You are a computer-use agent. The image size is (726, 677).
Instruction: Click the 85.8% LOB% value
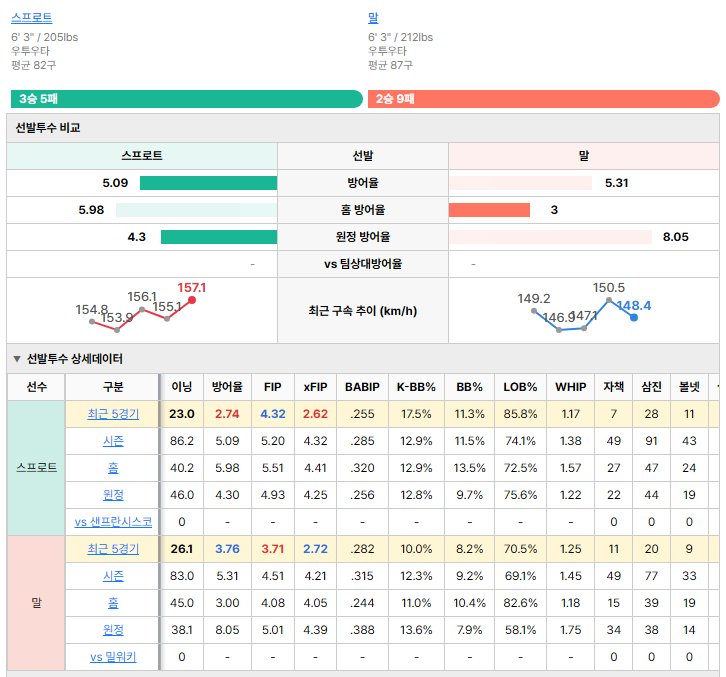click(520, 414)
